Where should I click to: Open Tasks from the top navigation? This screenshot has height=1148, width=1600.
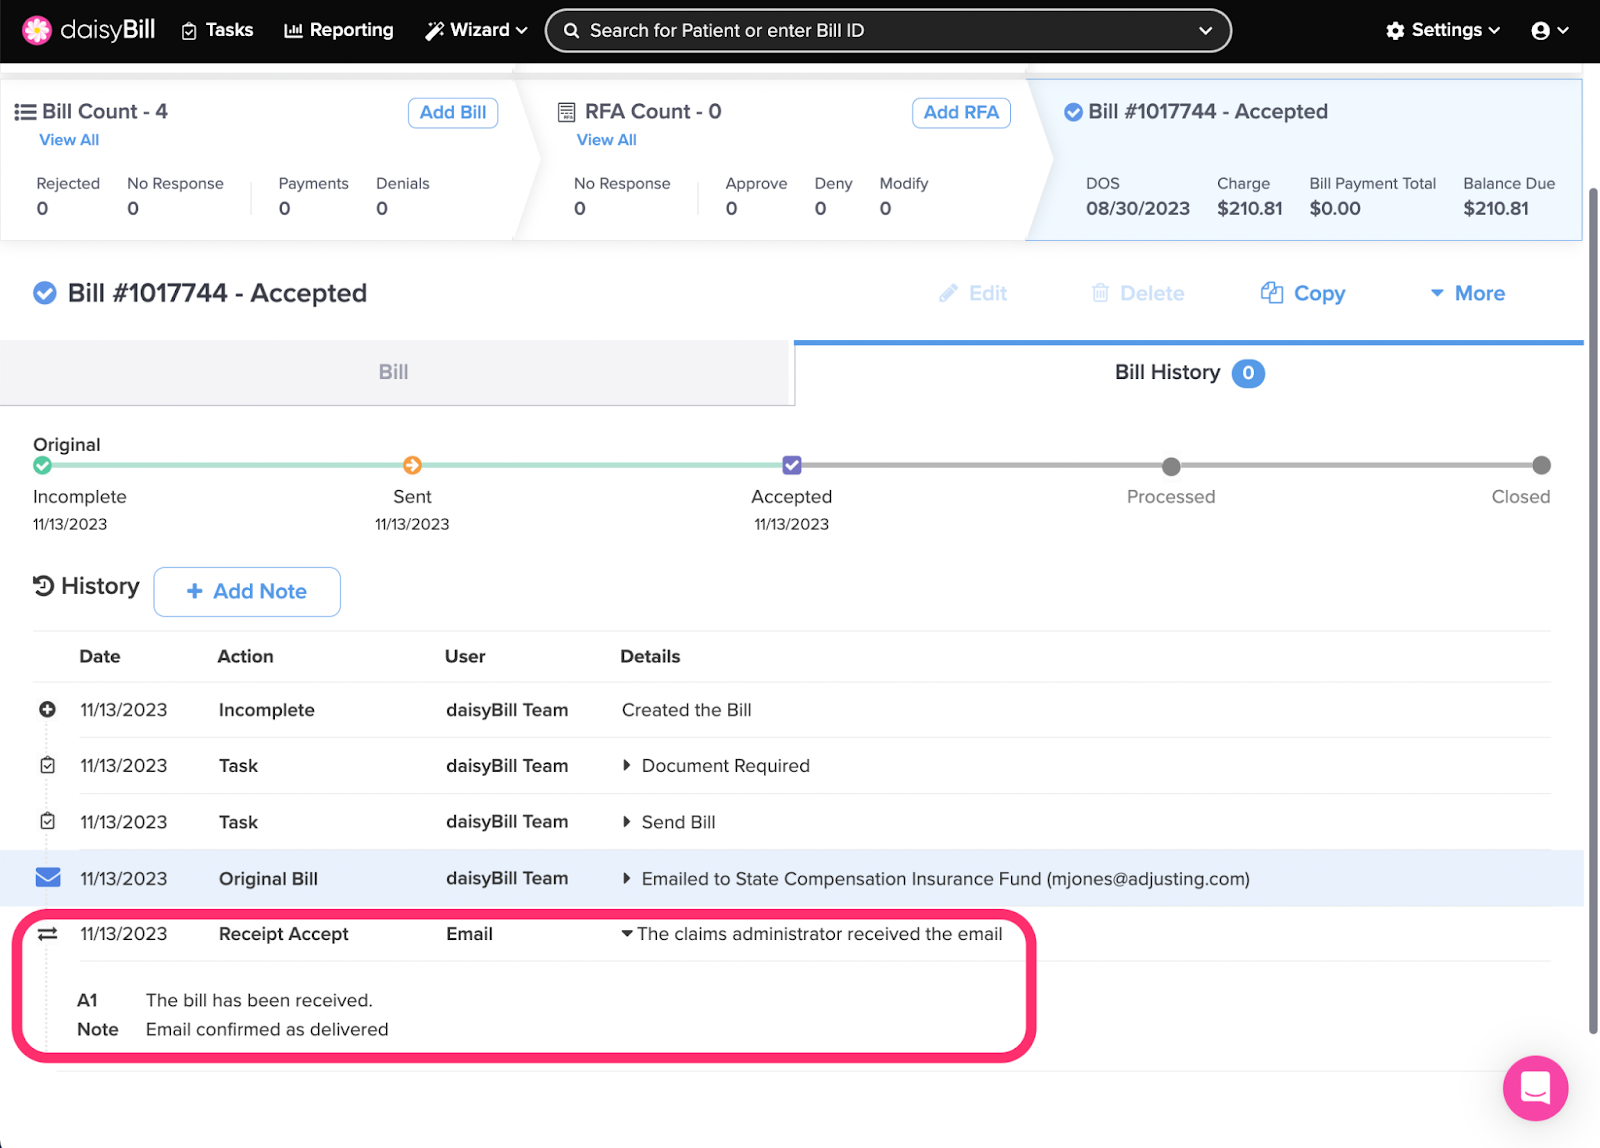click(217, 30)
